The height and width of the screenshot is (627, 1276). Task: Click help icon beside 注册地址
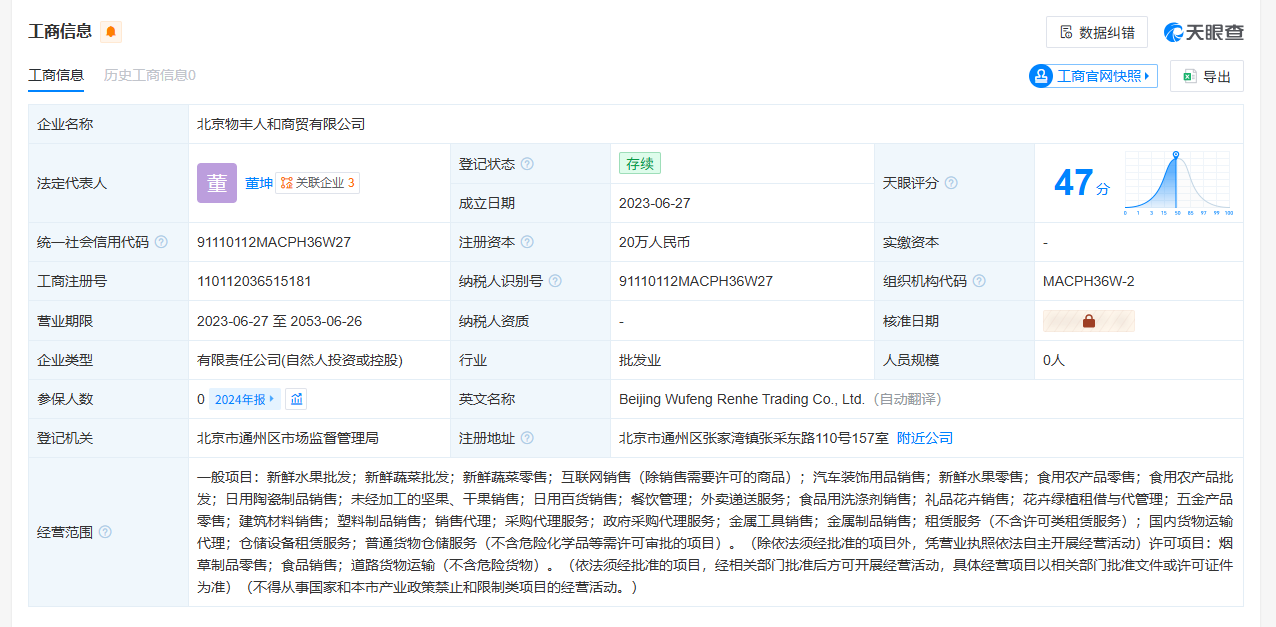click(527, 438)
